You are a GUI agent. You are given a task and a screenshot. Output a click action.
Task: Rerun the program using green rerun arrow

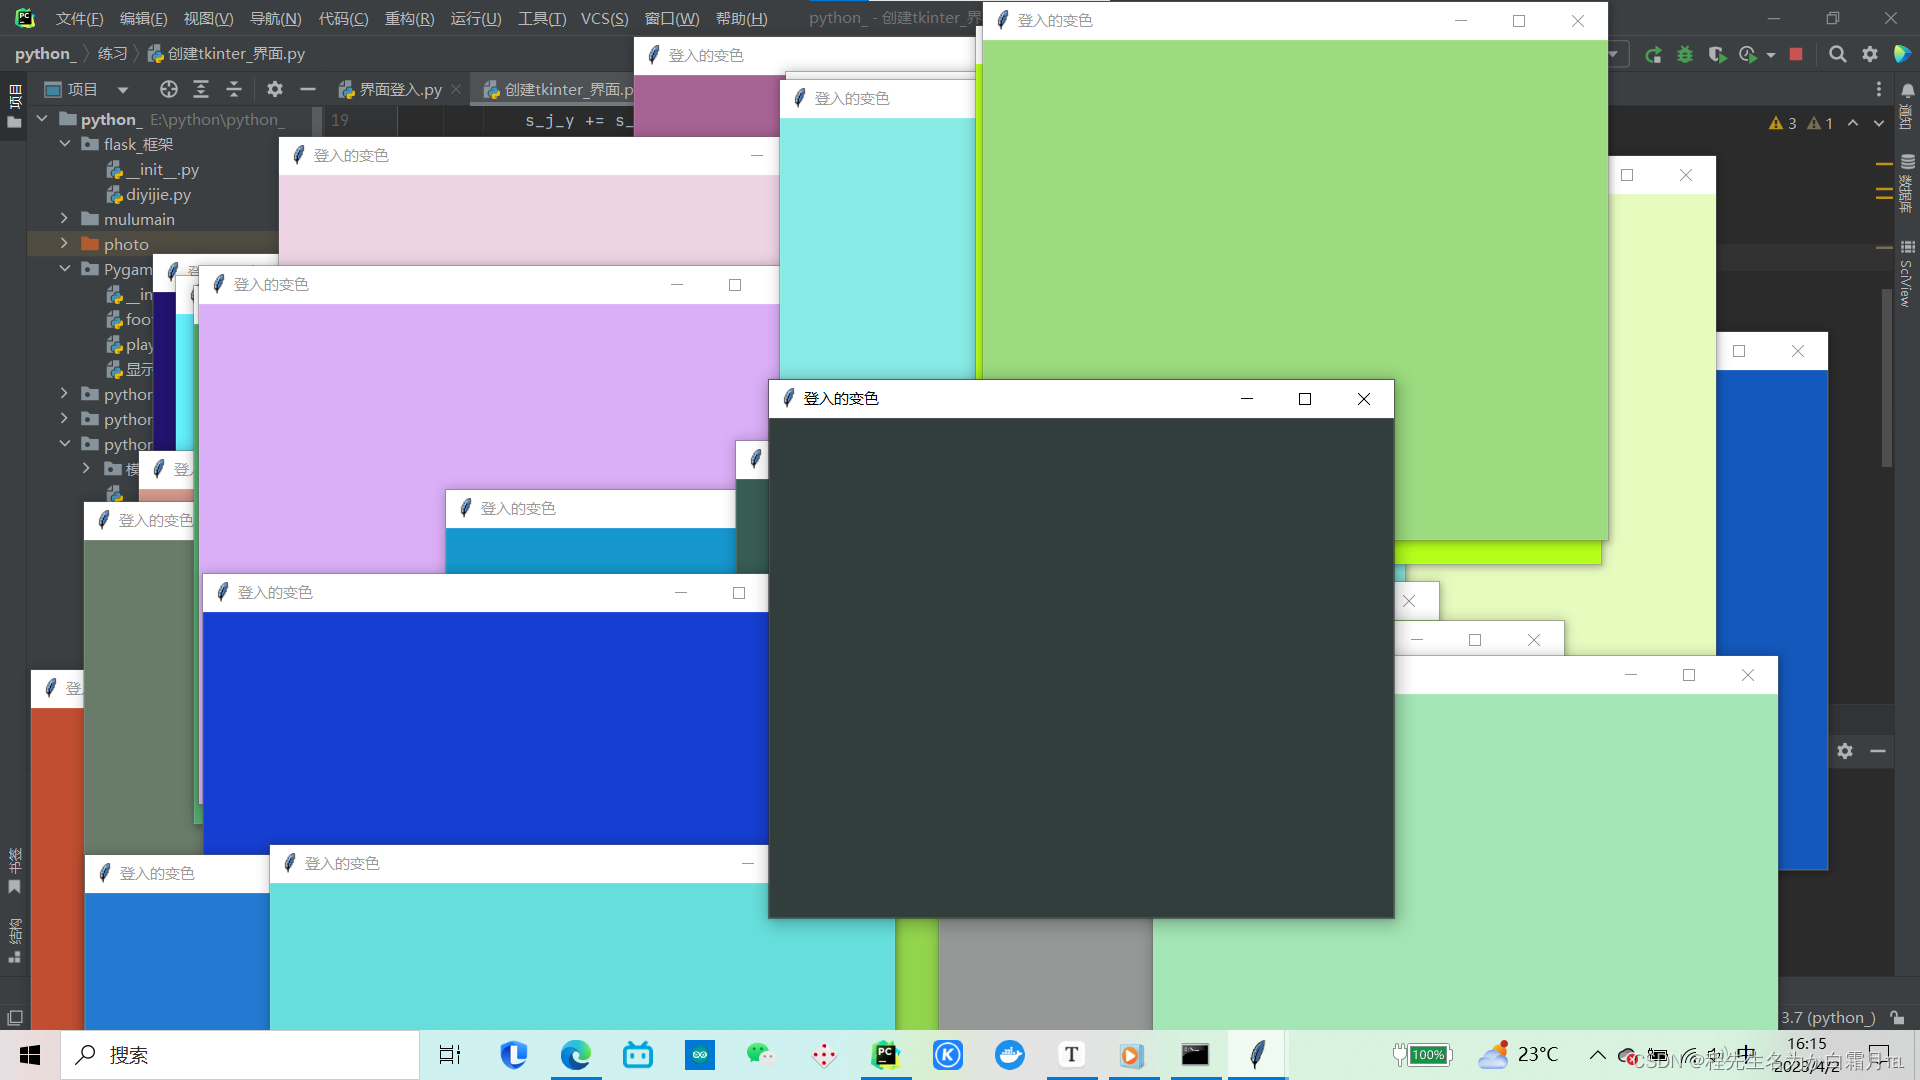pos(1653,55)
